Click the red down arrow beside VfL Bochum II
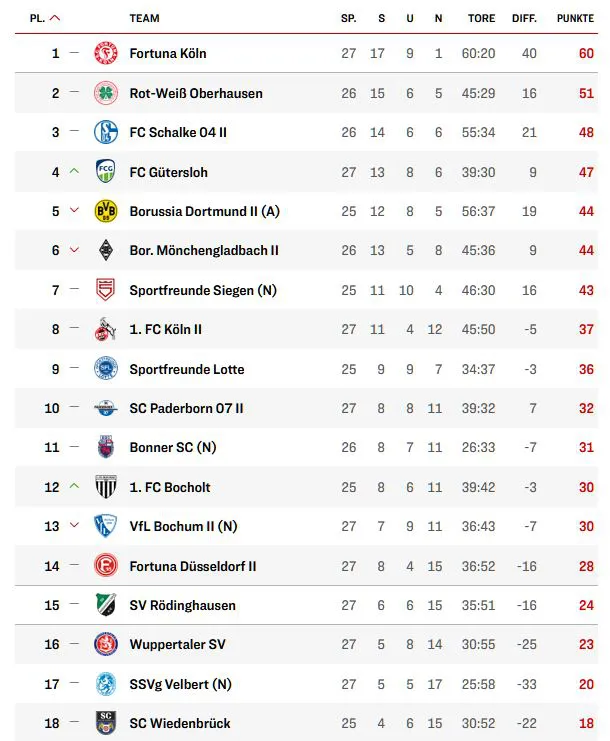Image resolution: width=610 pixels, height=741 pixels. click(x=74, y=526)
